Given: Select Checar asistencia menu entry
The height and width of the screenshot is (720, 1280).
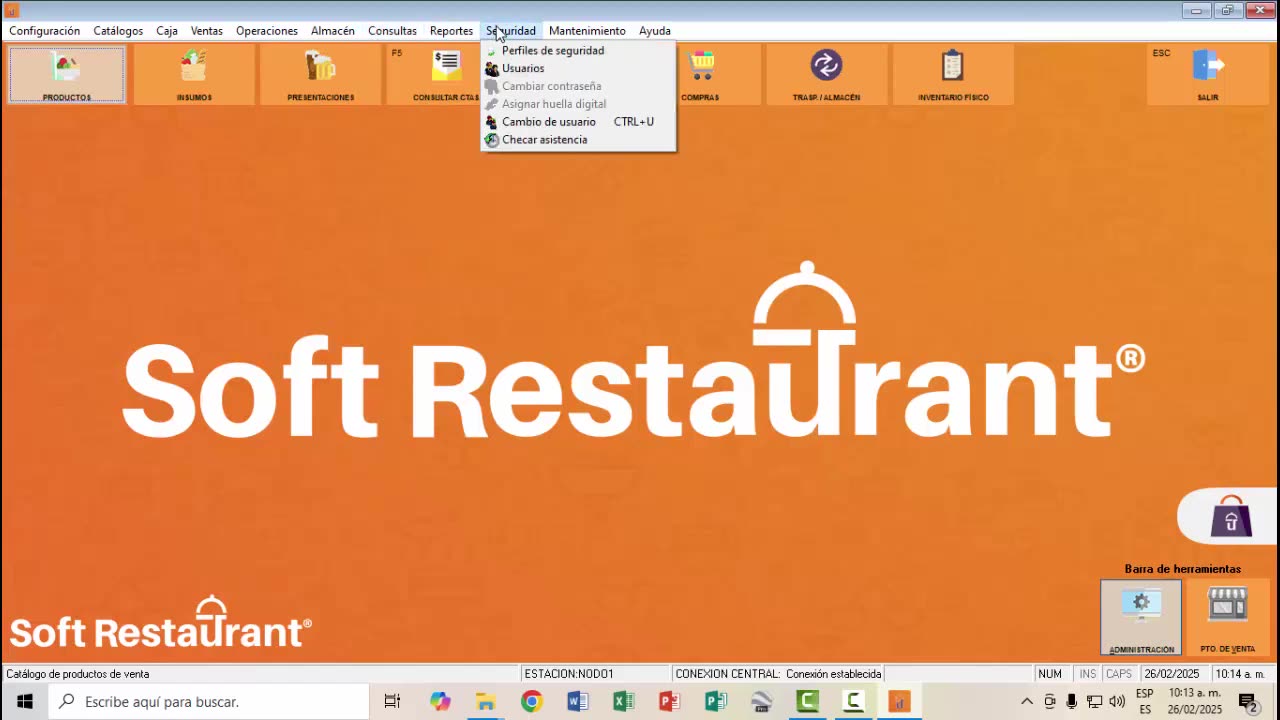Looking at the screenshot, I should click(578, 140).
